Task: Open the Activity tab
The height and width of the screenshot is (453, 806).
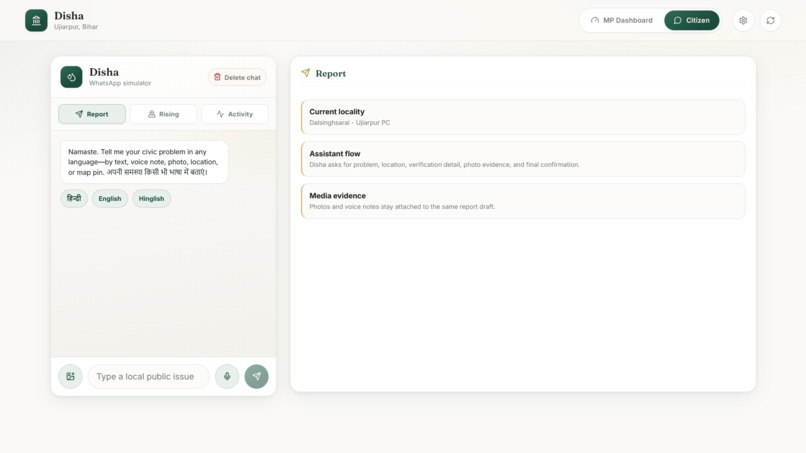Action: (235, 114)
